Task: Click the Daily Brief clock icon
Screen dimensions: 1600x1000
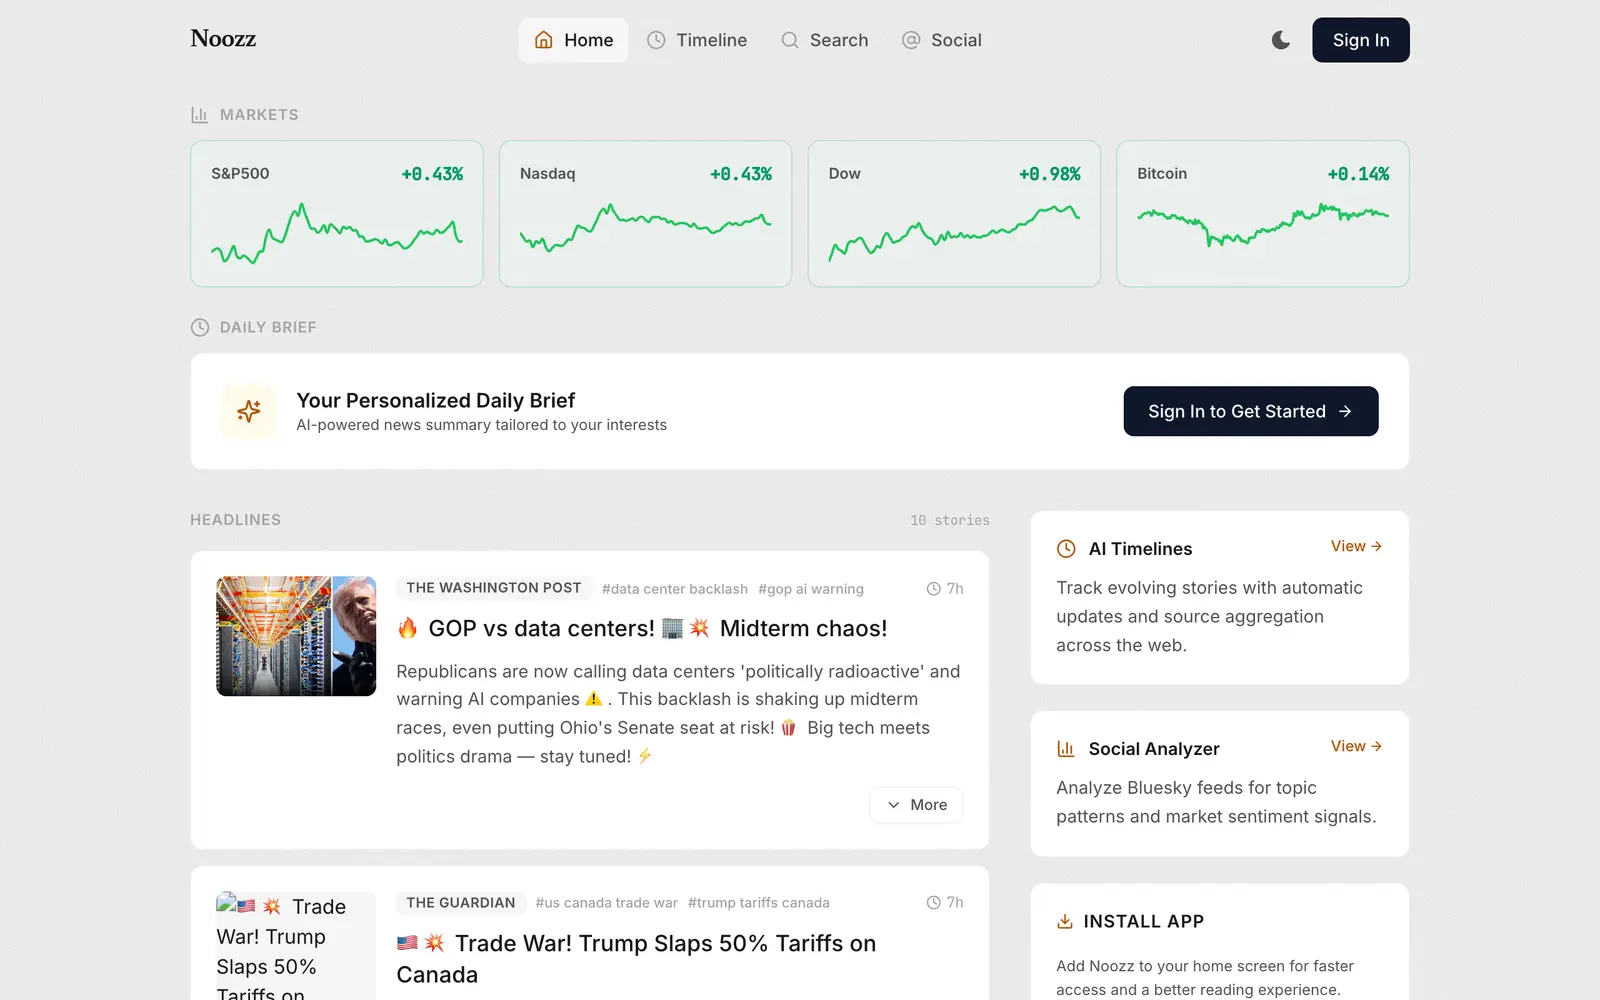Action: [200, 327]
